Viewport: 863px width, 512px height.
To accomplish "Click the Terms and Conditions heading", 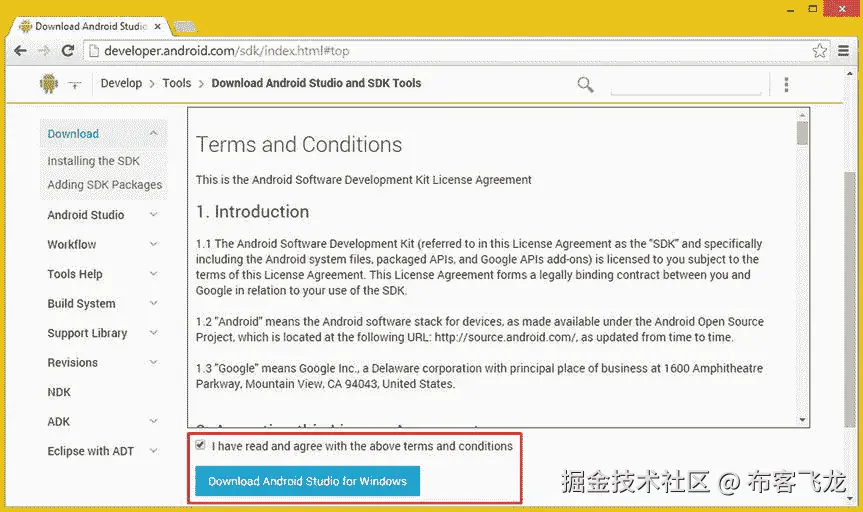I will pos(299,145).
